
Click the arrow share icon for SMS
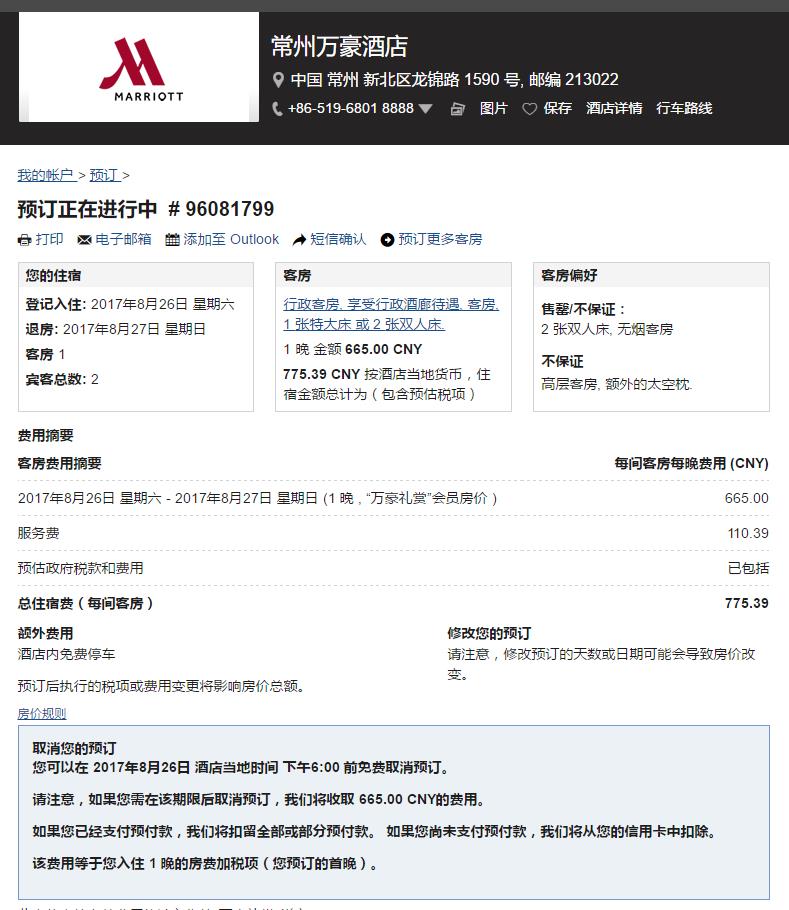299,240
